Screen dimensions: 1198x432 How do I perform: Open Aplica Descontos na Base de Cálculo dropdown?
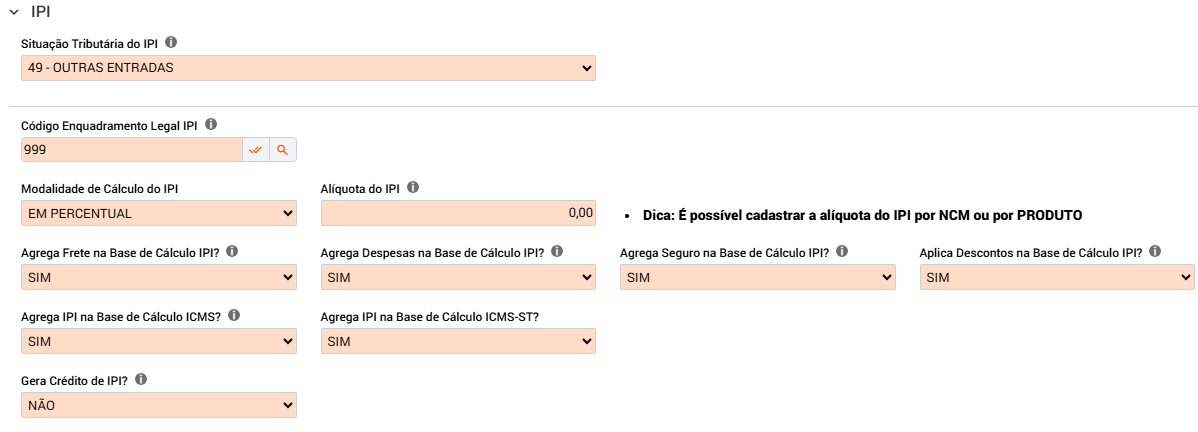pos(1057,277)
